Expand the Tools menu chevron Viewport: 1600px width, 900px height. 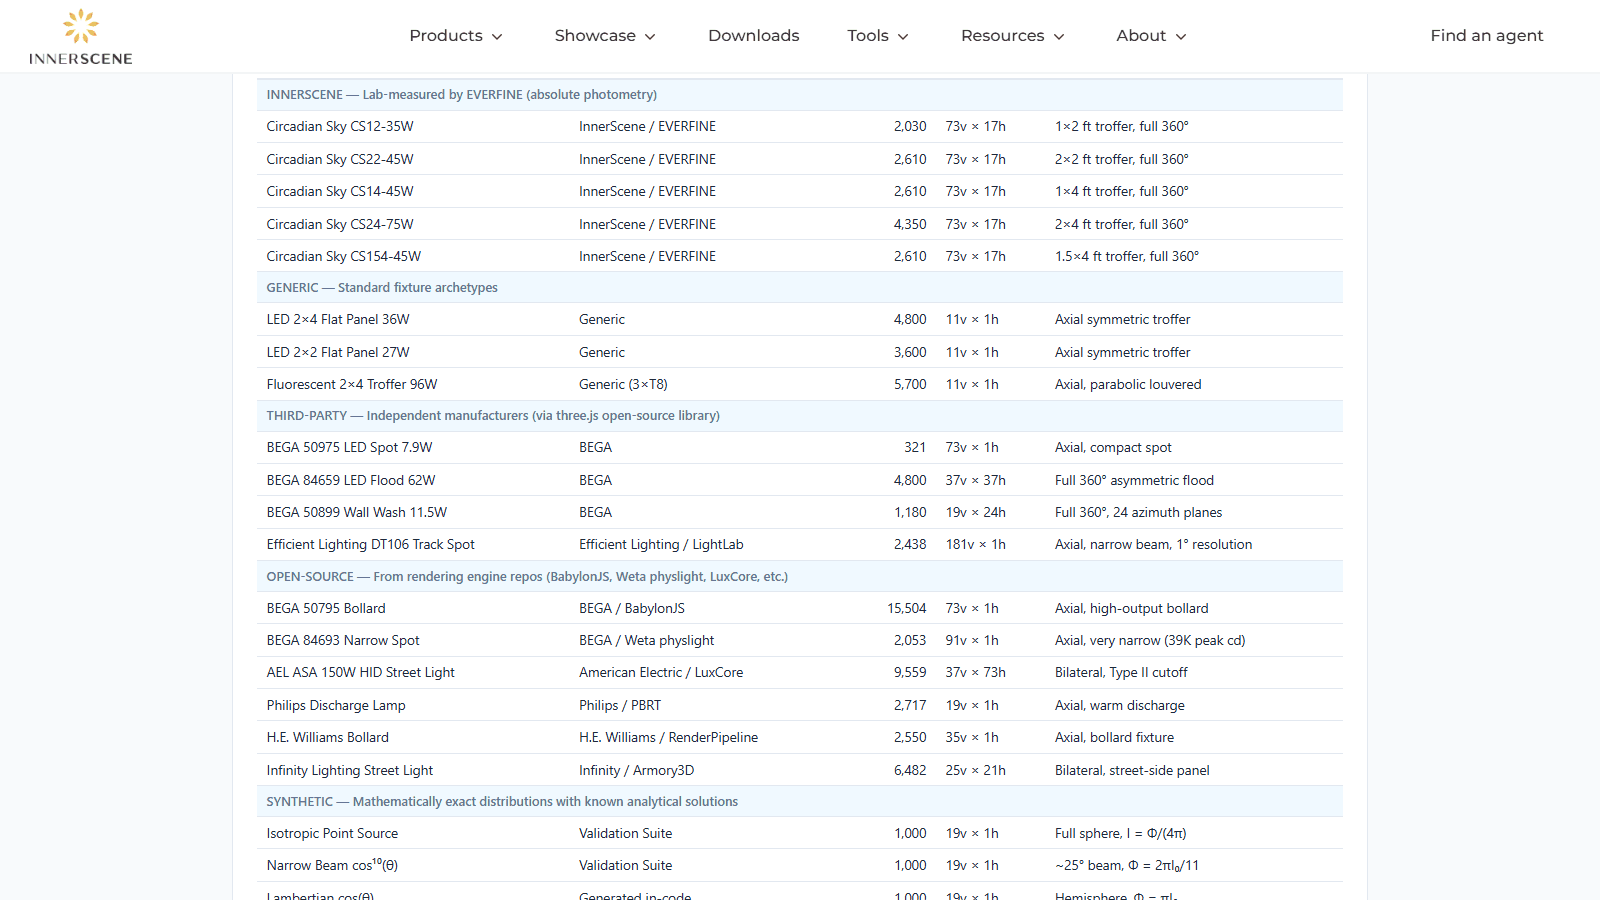click(903, 37)
